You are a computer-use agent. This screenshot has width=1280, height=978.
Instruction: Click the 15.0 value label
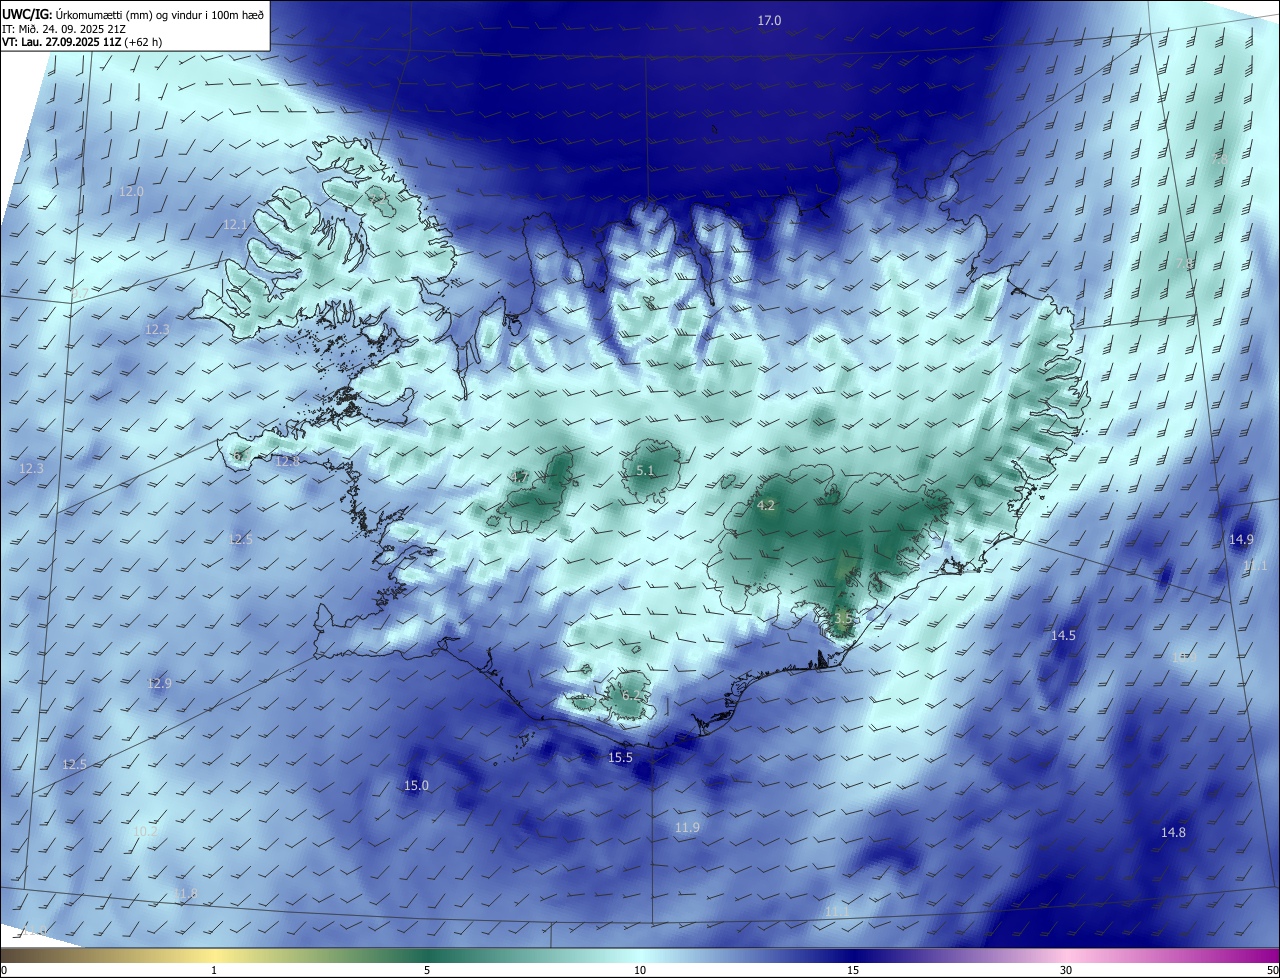416,786
